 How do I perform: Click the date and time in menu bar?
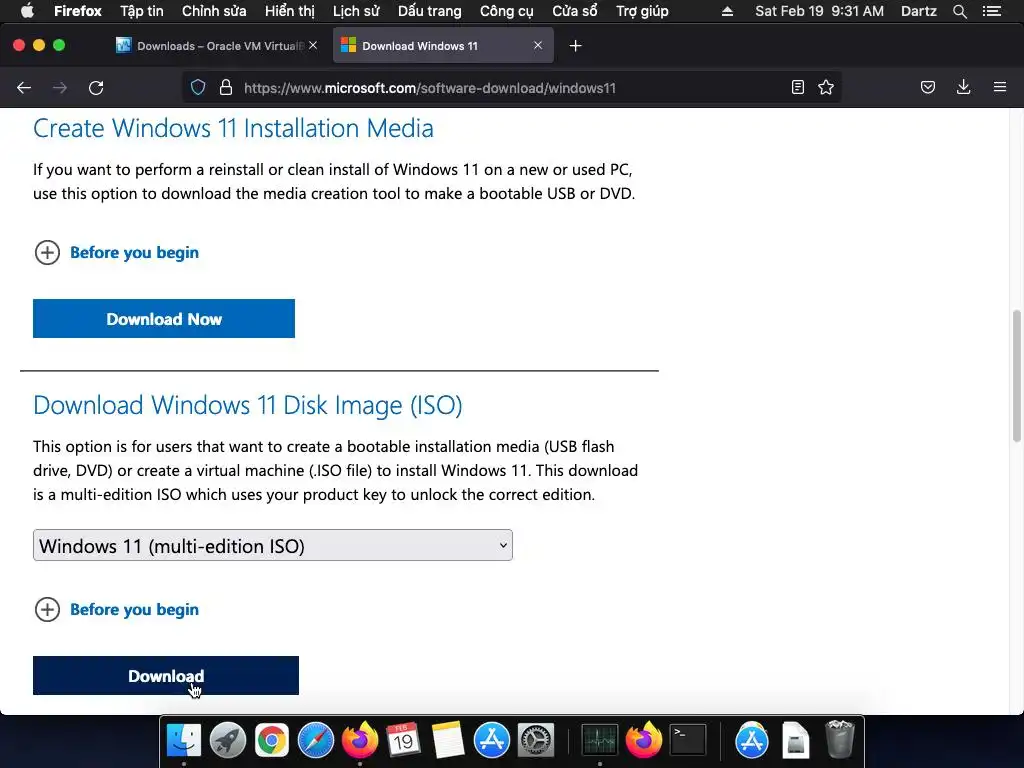click(x=820, y=11)
